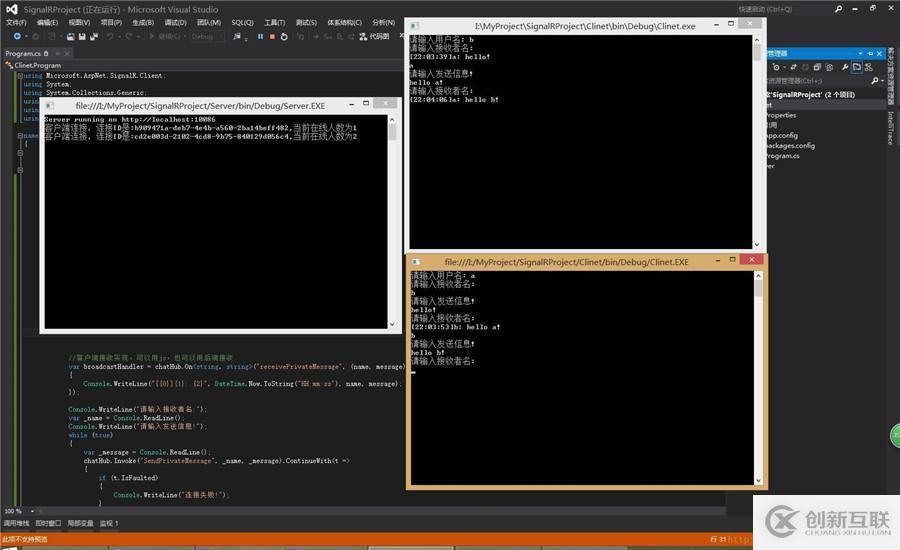Open the 调试(D) Debug menu
Image resolution: width=900 pixels, height=550 pixels.
tap(175, 22)
